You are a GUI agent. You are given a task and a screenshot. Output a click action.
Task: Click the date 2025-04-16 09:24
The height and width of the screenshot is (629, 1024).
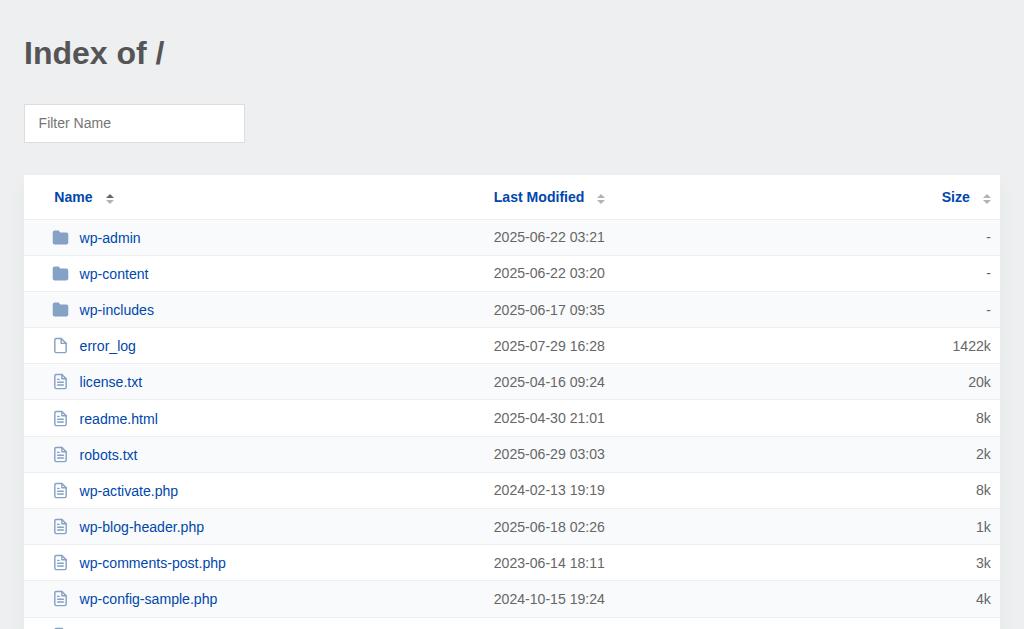(549, 381)
